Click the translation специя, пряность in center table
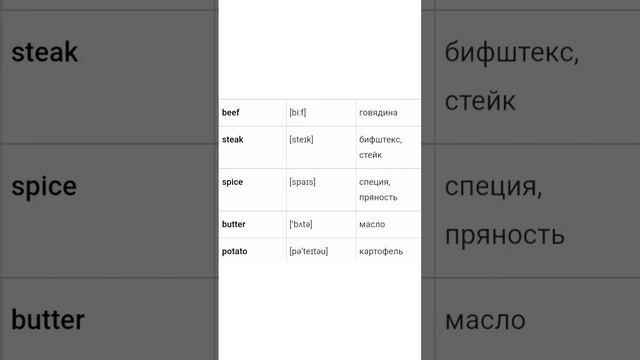This screenshot has height=360, width=640. (x=378, y=190)
